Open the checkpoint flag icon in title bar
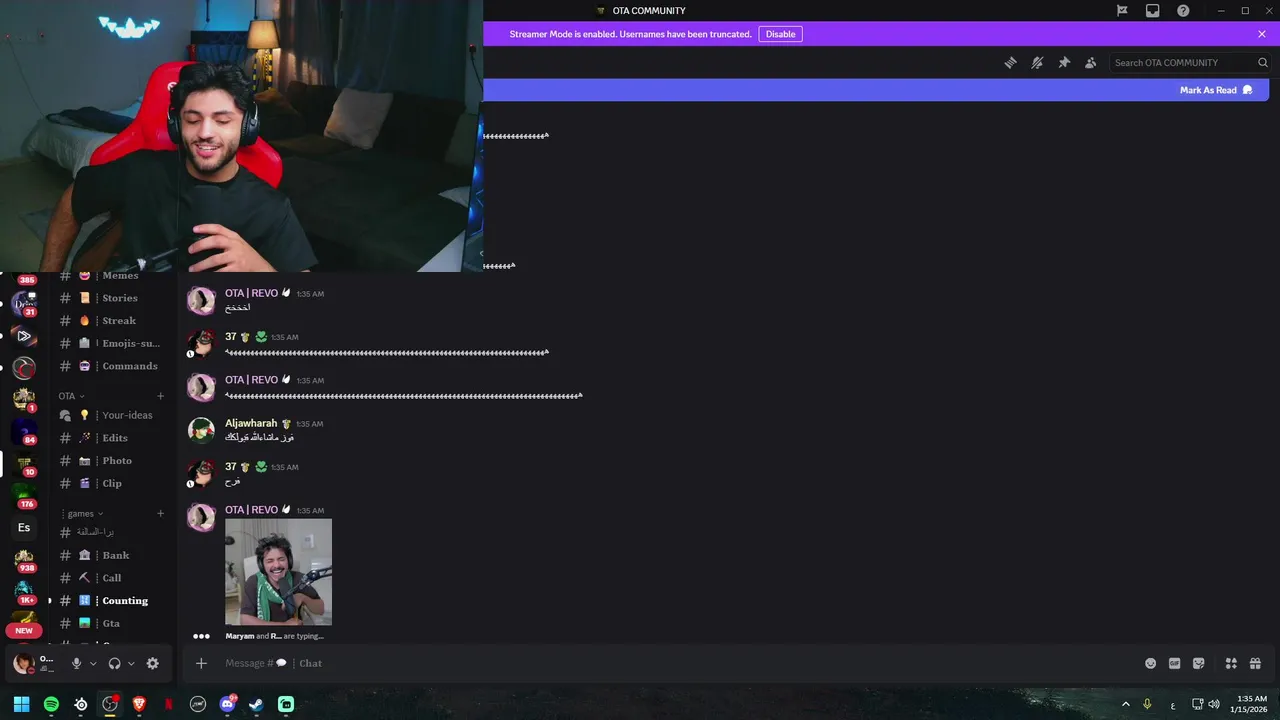This screenshot has width=1280, height=720. 1122,11
